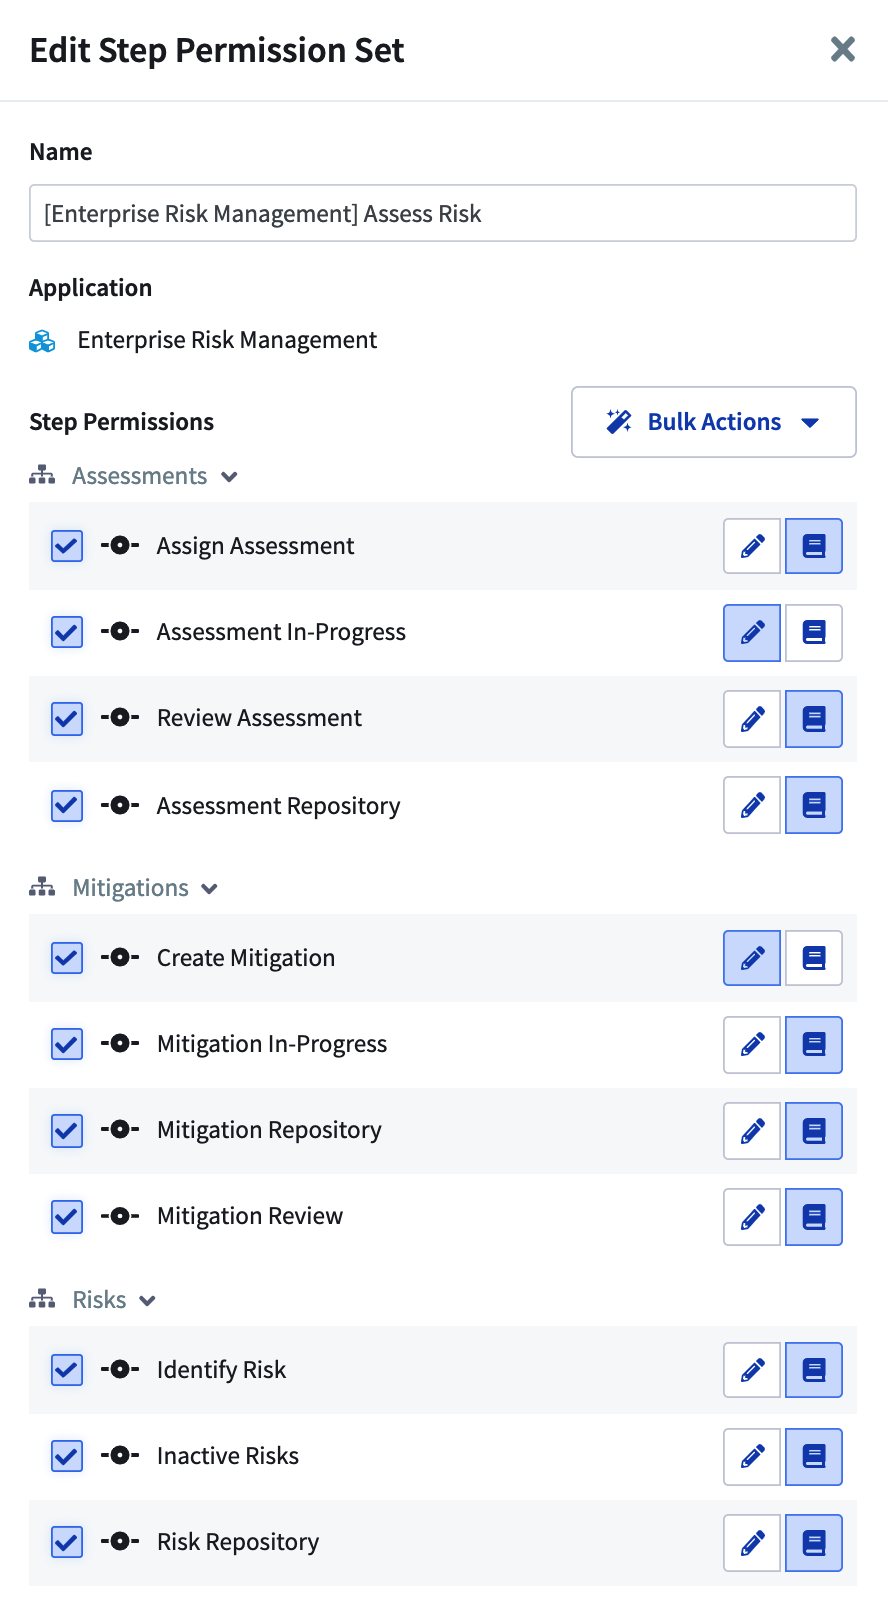The width and height of the screenshot is (888, 1603).
Task: Click pencil edit icon for Mitigation Repository
Action: point(752,1130)
